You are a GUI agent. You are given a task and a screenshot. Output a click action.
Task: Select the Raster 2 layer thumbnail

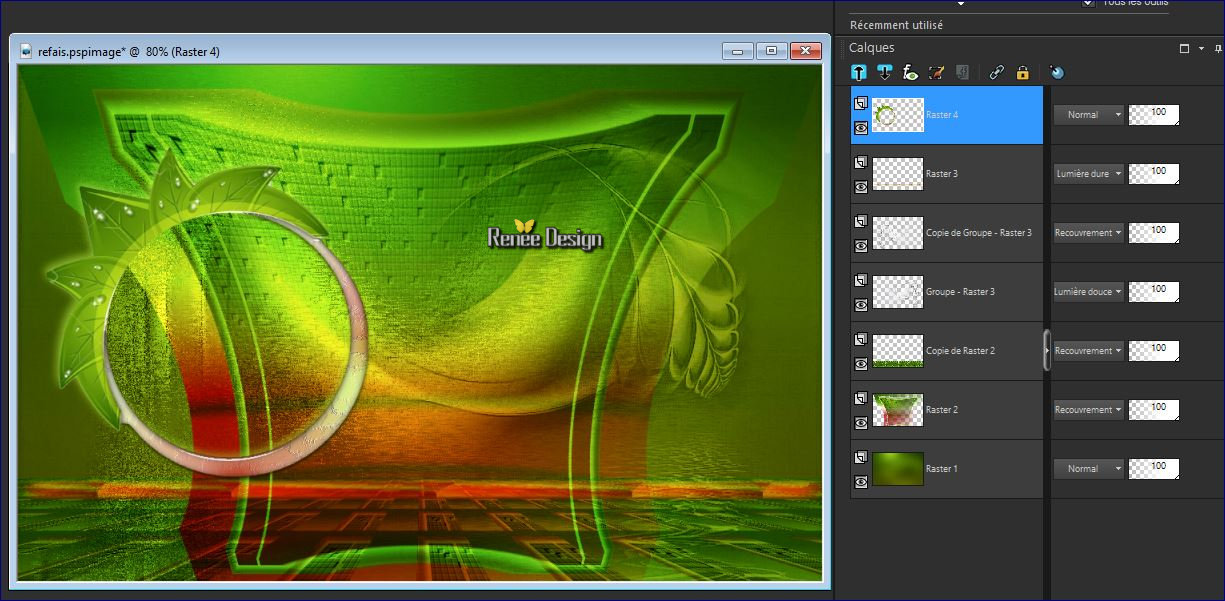click(x=897, y=410)
